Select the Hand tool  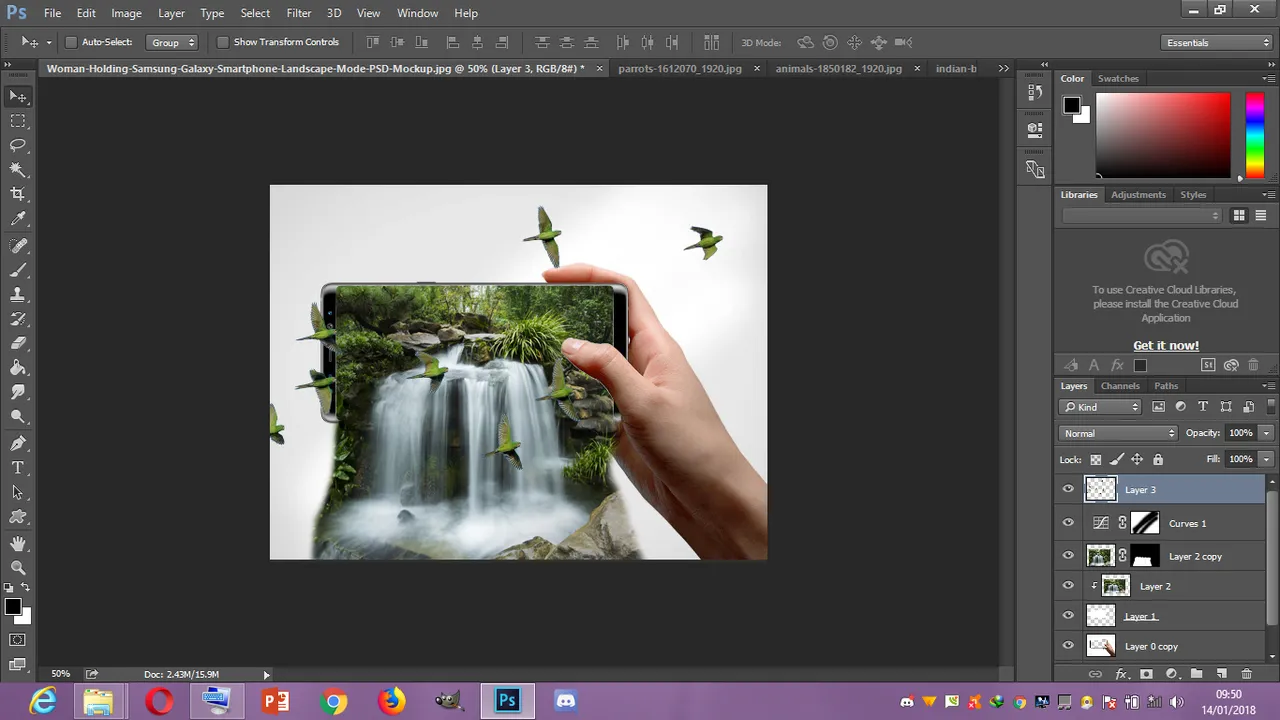[x=18, y=543]
